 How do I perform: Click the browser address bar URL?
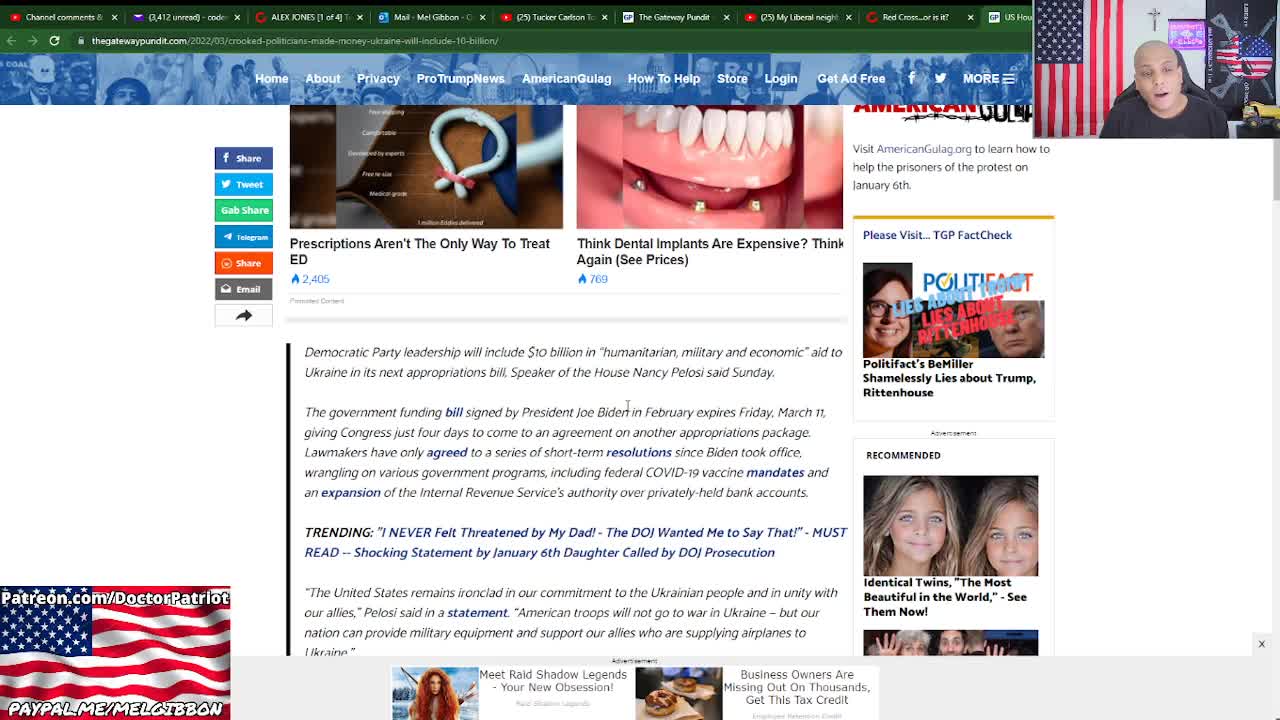[x=295, y=41]
